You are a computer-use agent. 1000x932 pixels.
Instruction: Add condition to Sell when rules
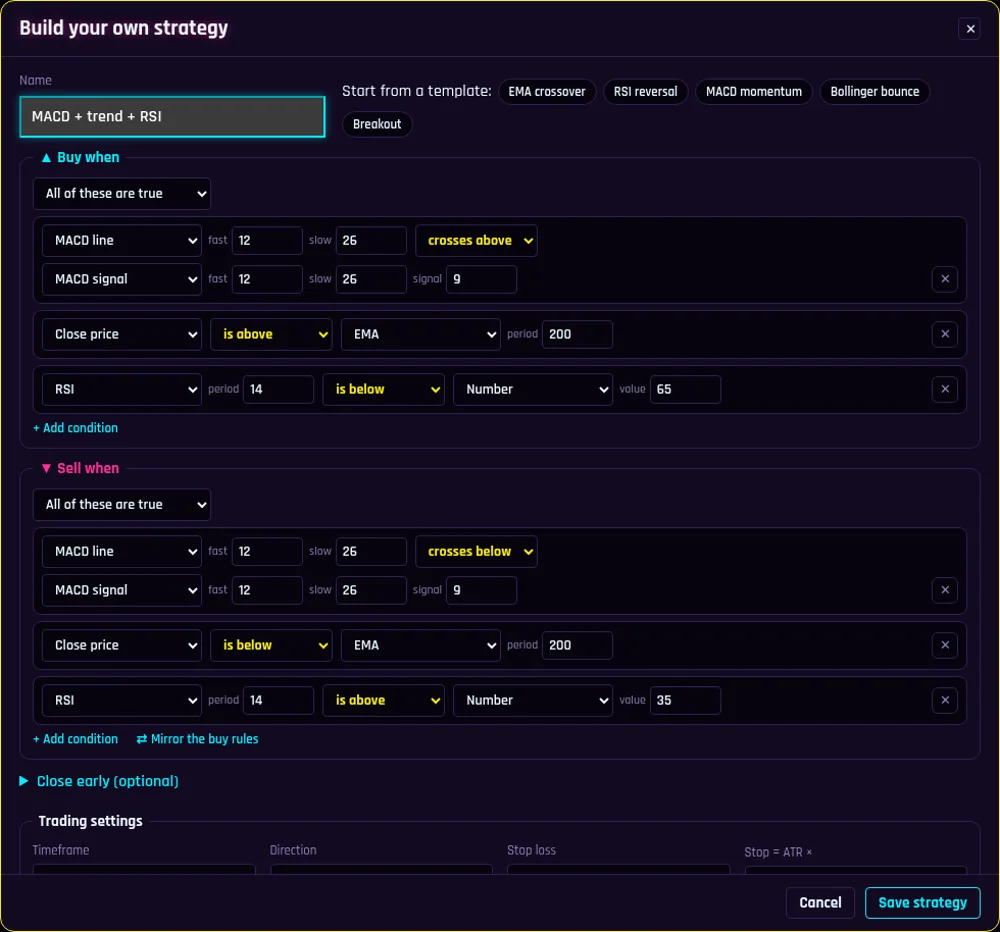76,739
